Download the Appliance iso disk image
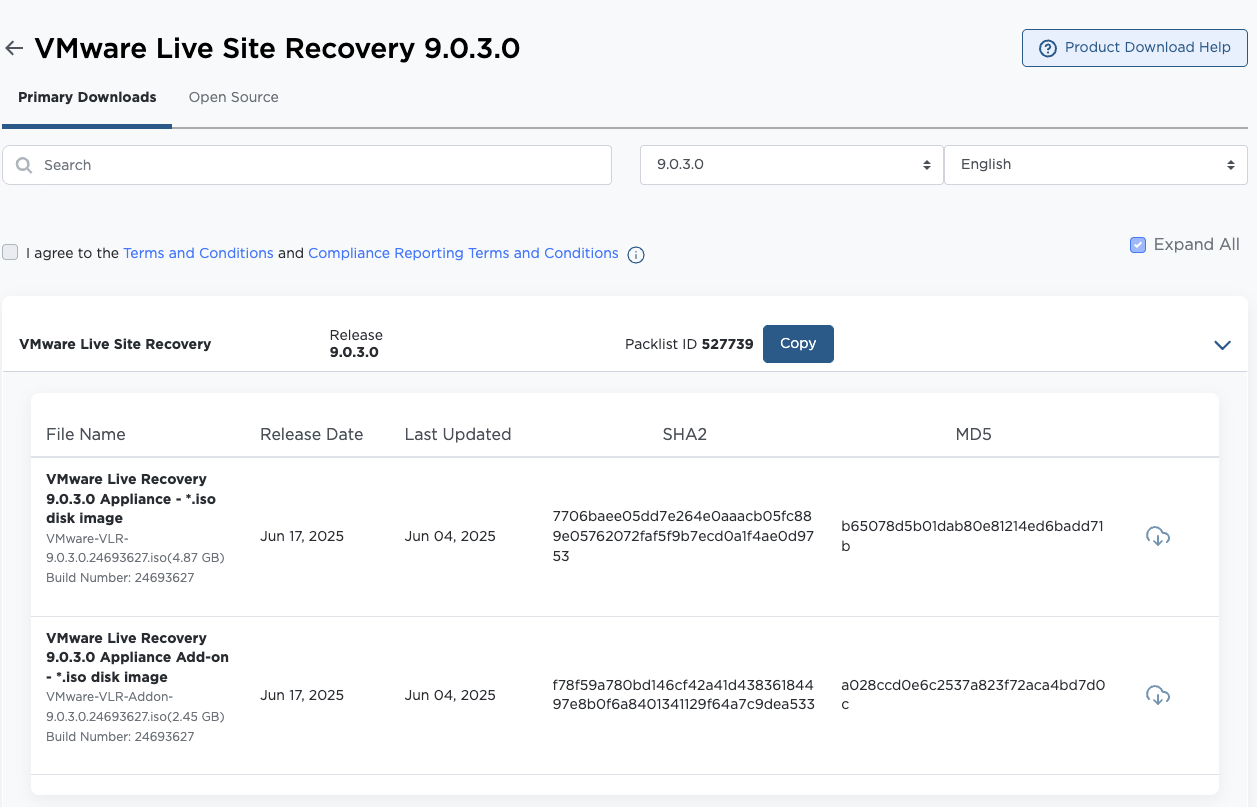The width and height of the screenshot is (1257, 807). coord(1157,536)
